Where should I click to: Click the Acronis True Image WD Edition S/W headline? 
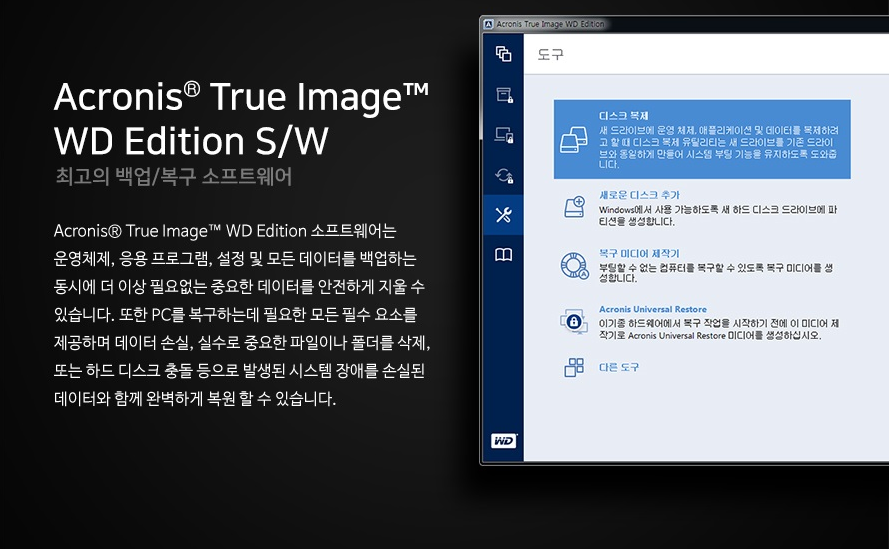pyautogui.click(x=241, y=118)
